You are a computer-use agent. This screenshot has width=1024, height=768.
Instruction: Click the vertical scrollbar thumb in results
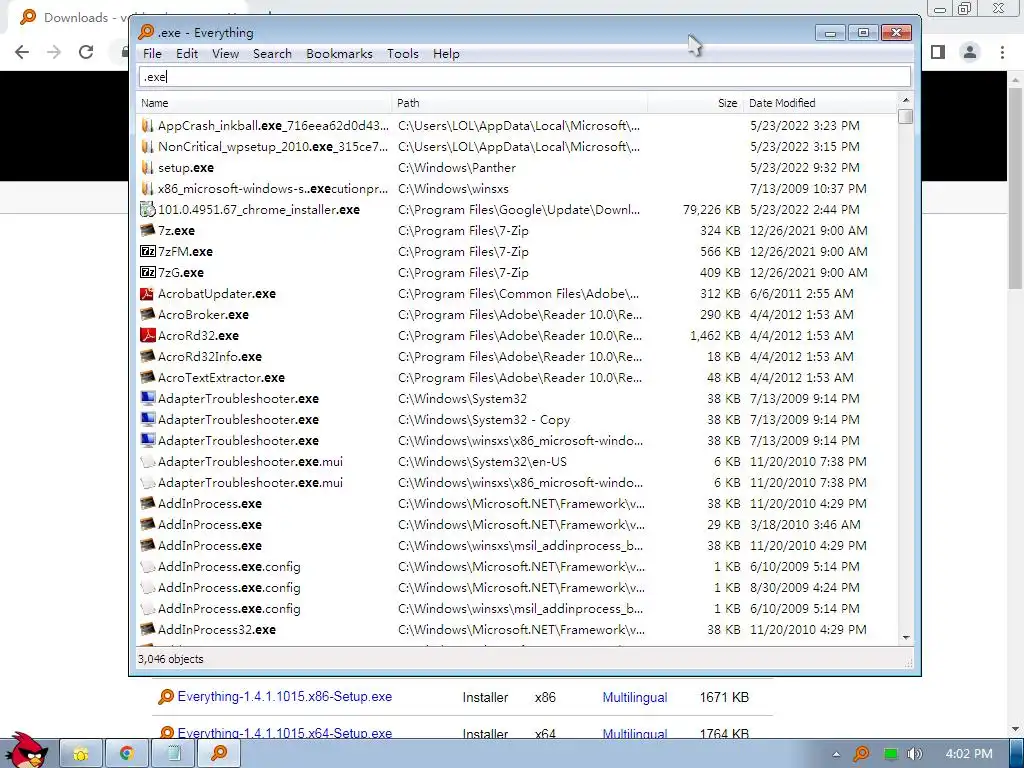coord(905,116)
